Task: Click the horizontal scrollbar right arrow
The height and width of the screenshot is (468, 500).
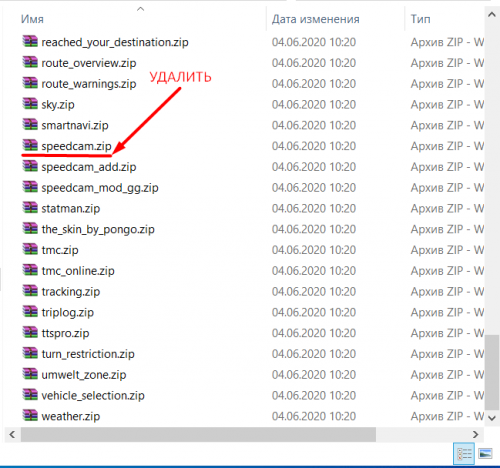Action: click(x=476, y=434)
